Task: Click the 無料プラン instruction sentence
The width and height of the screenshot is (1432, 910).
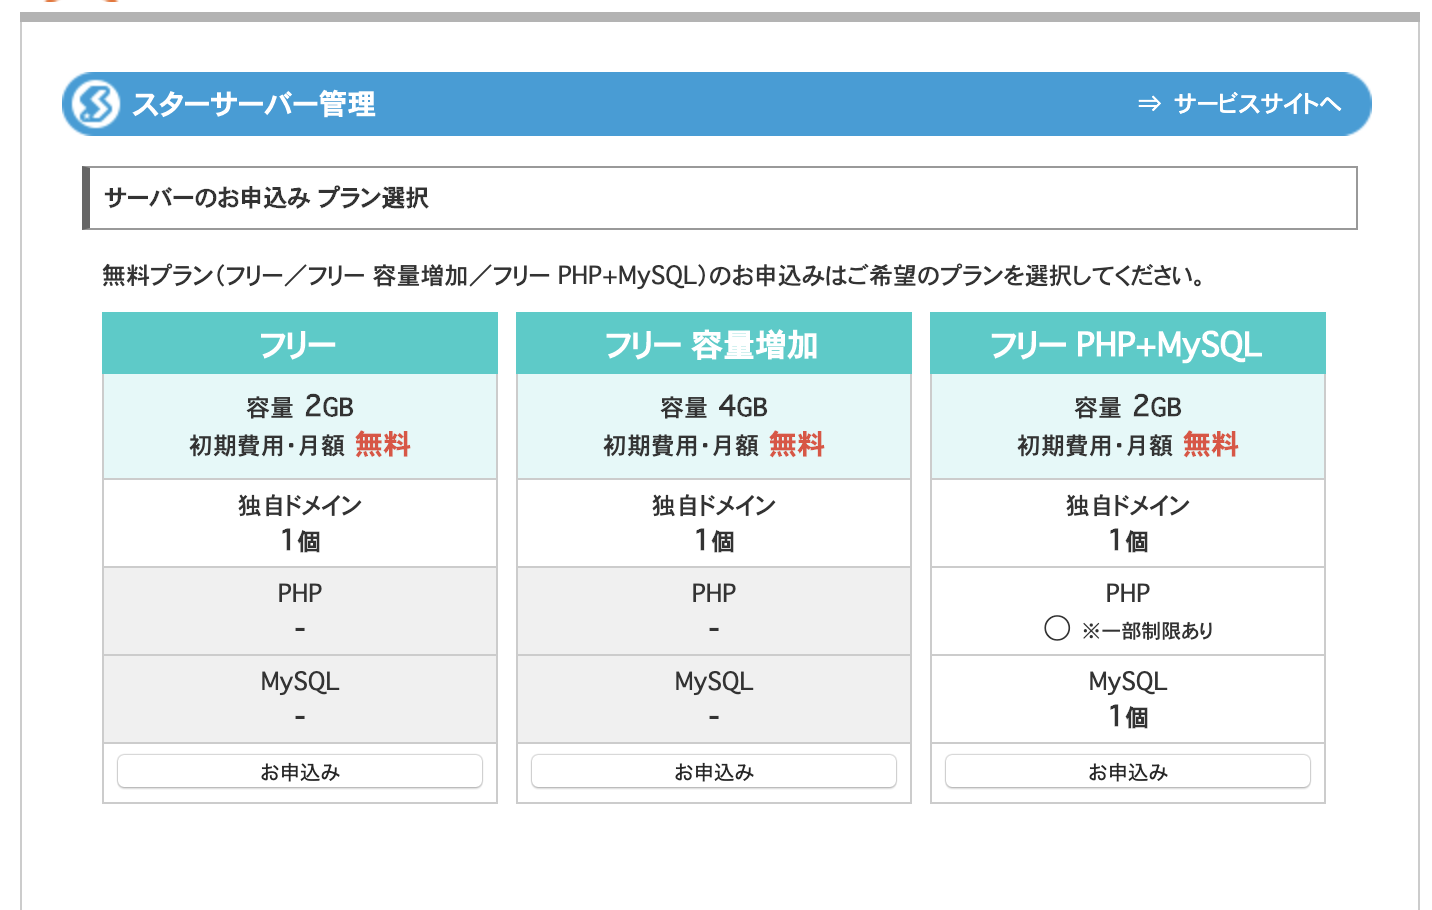Action: (655, 275)
